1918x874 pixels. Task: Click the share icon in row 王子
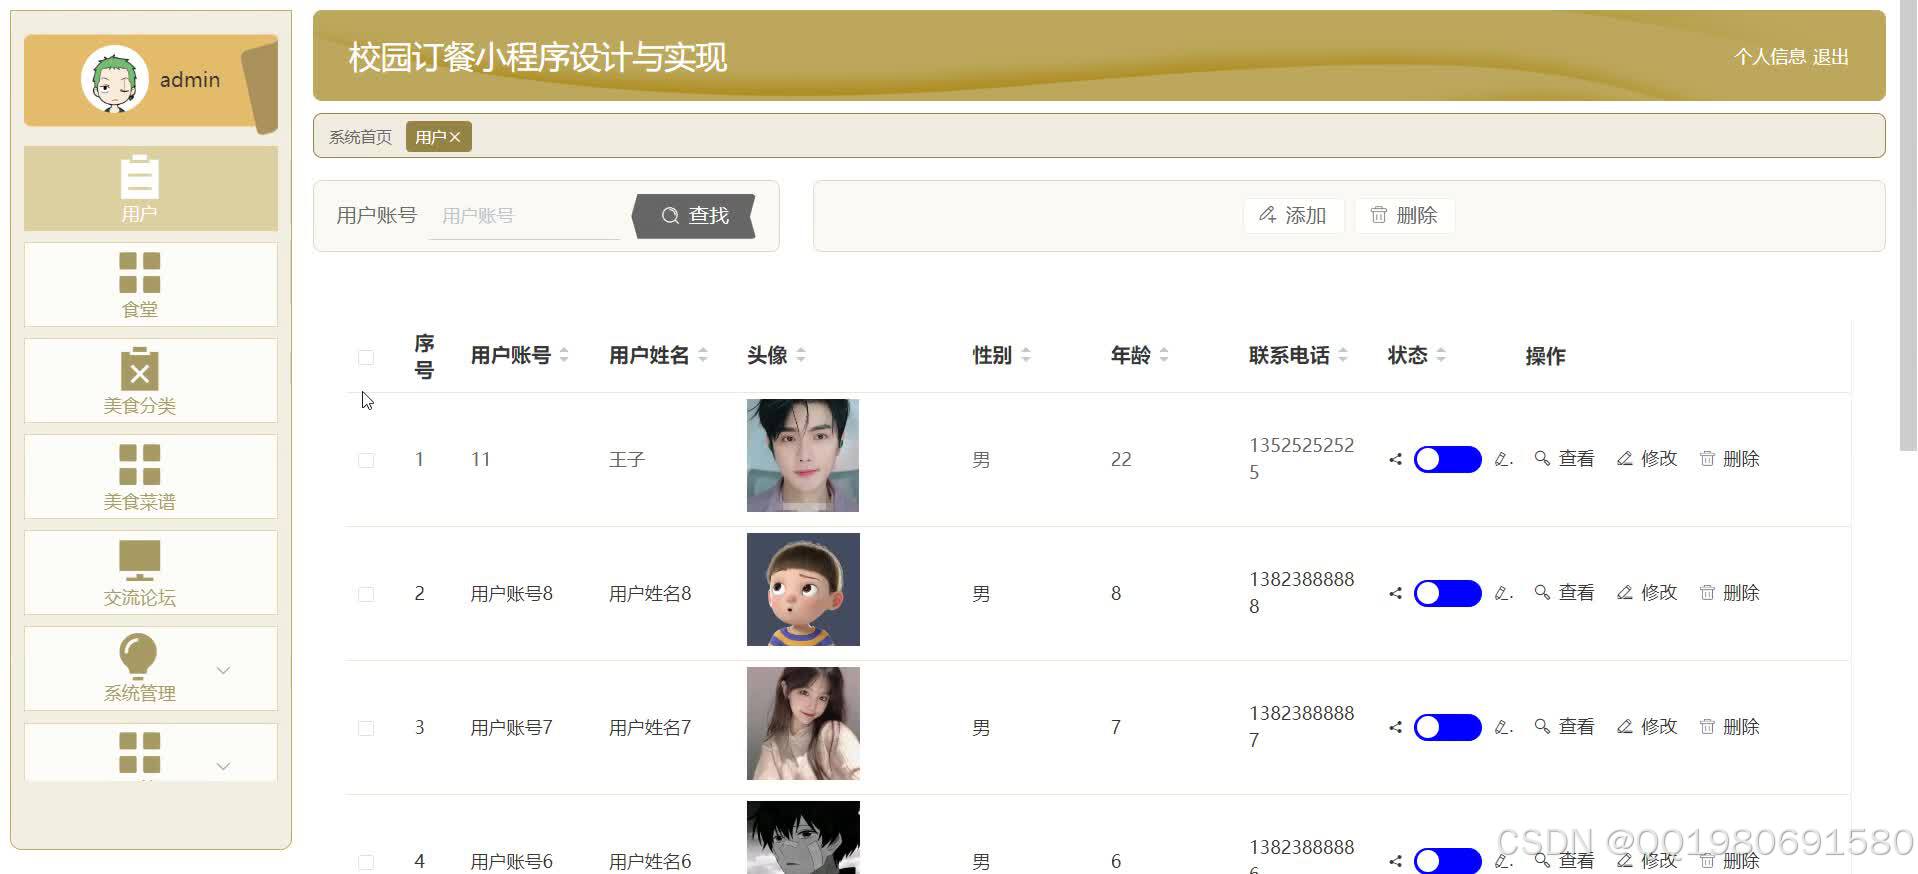pos(1395,460)
